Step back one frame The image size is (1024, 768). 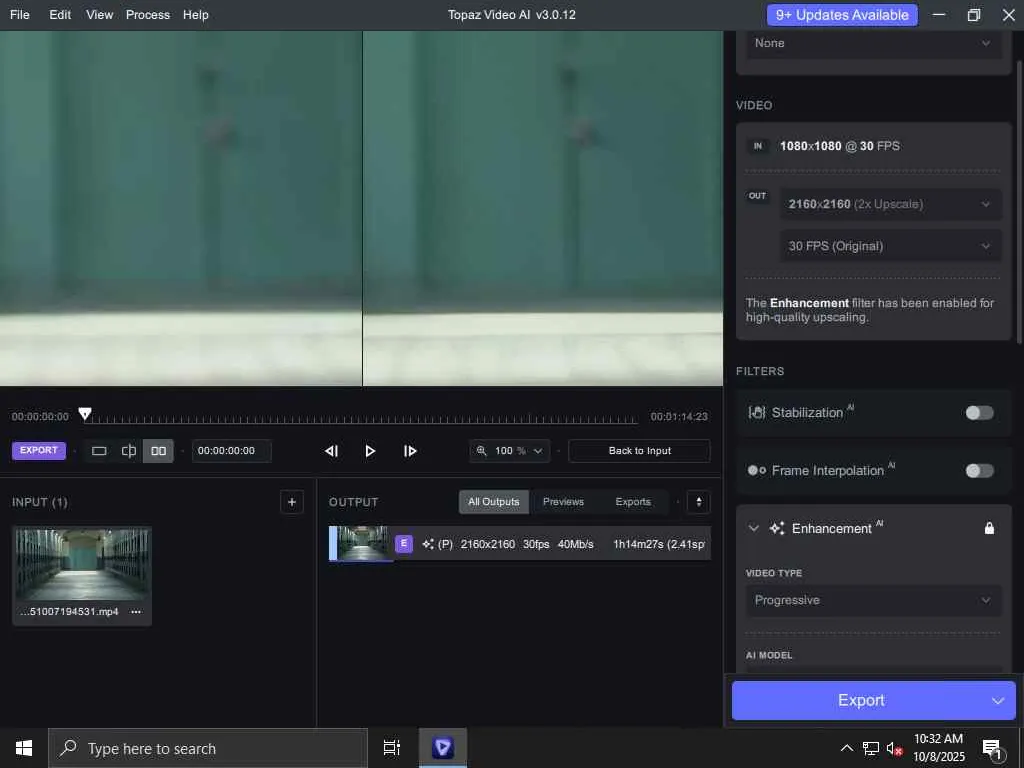click(331, 451)
